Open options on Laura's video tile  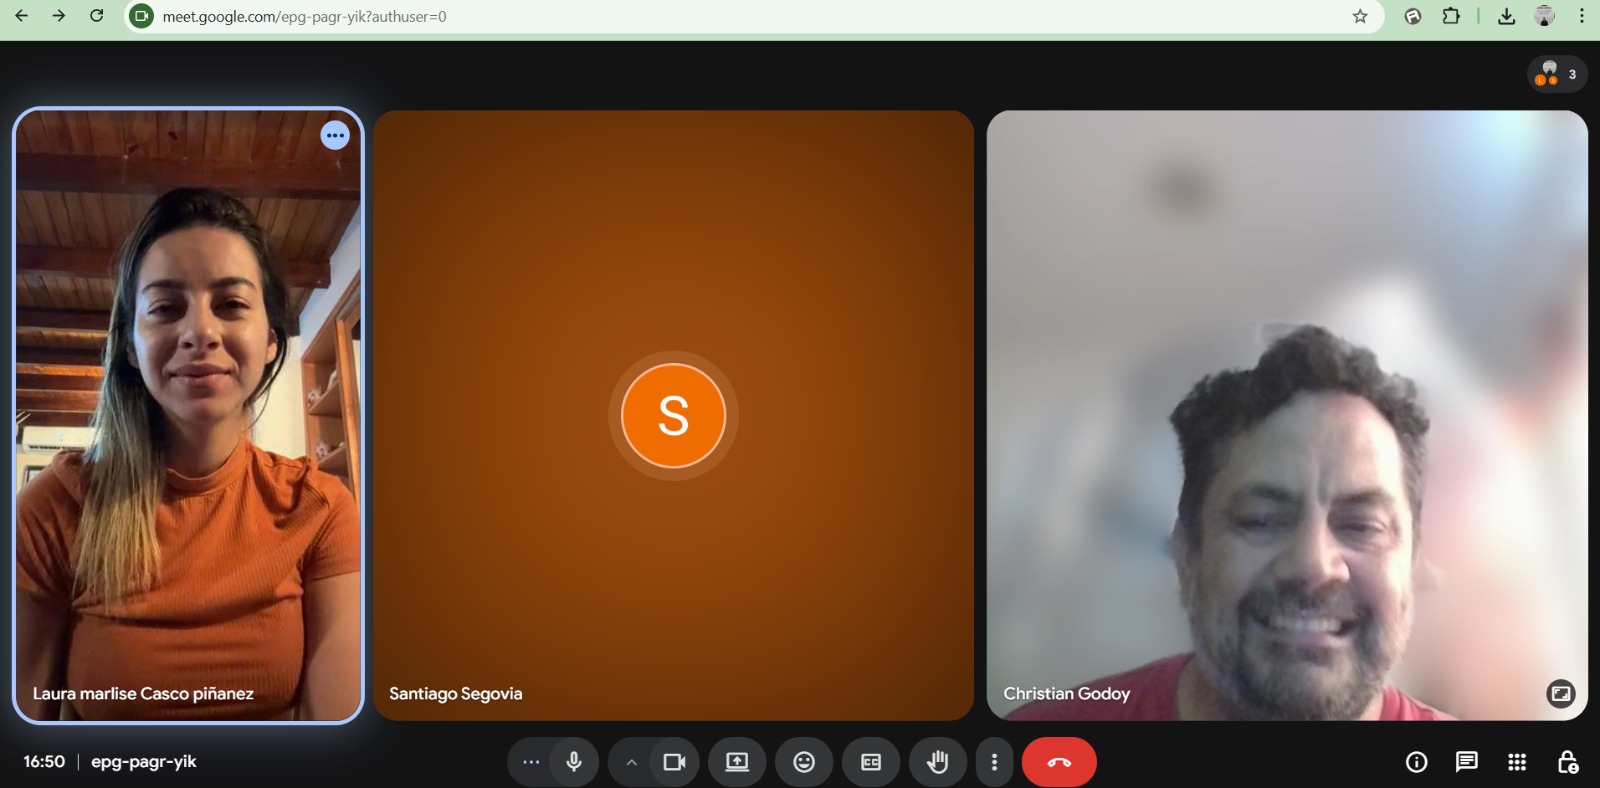point(335,135)
